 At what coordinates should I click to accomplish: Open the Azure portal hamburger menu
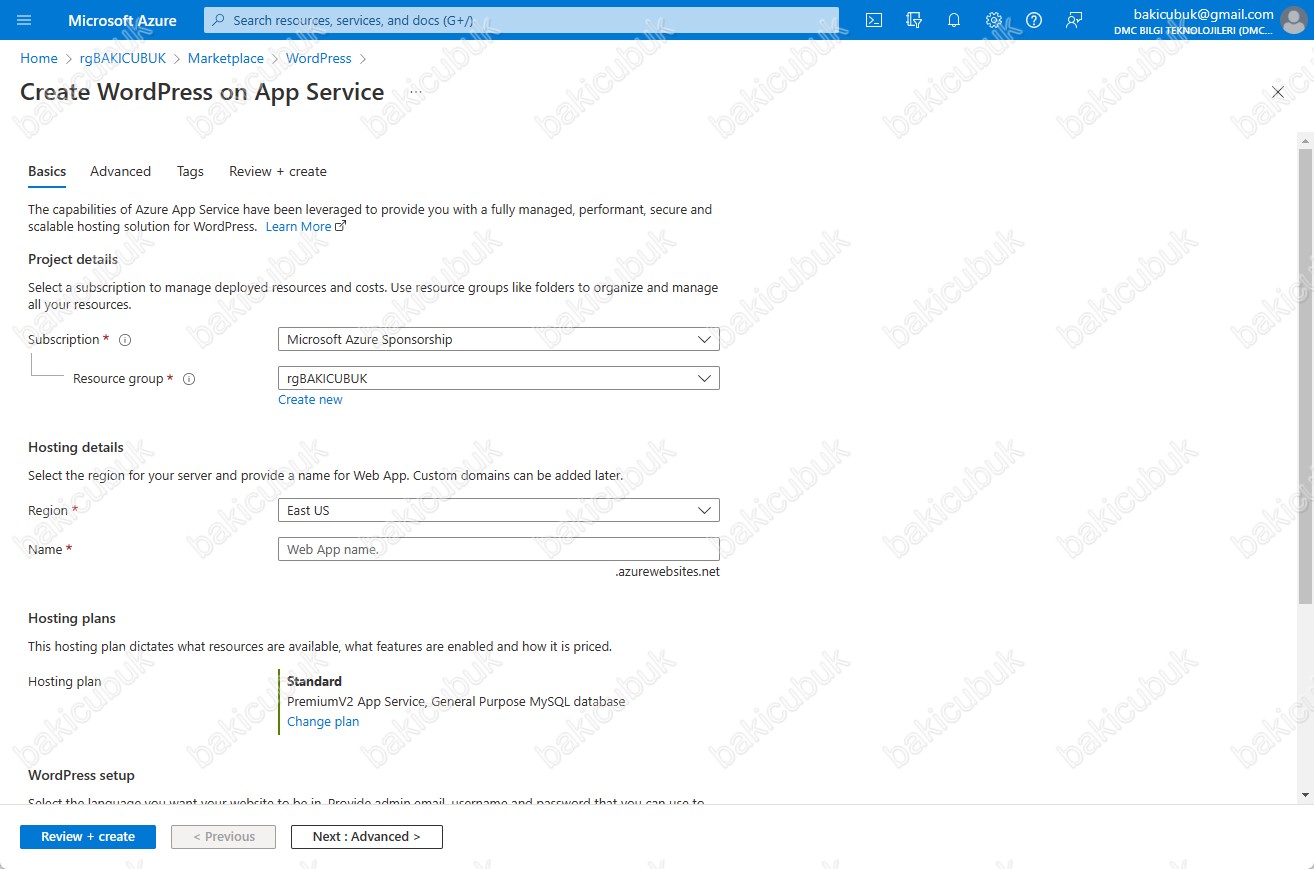(24, 20)
